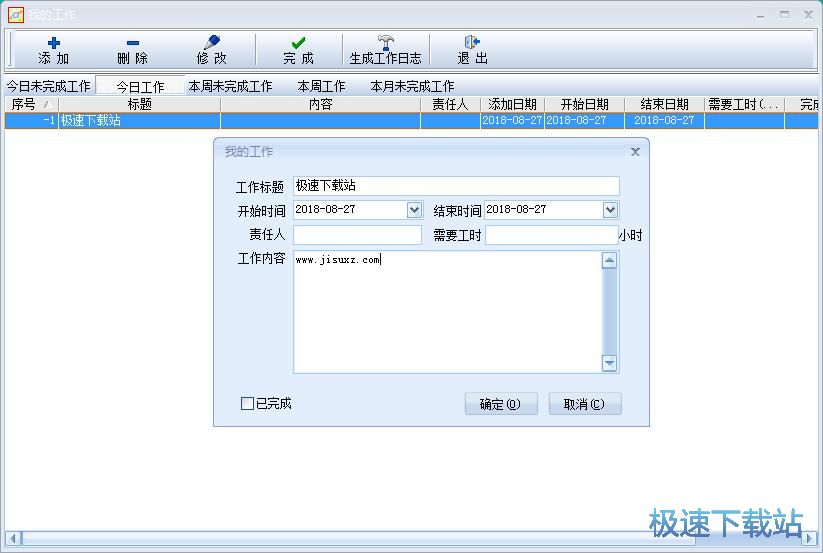Image resolution: width=823 pixels, height=553 pixels.
Task: Close the 我的工作 dialog
Action: point(635,152)
